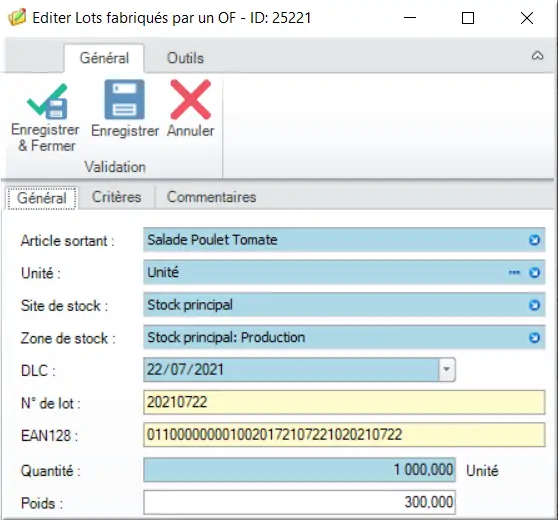Viewport: 558px width, 520px height.
Task: Click the red Annuler cross icon
Action: (191, 100)
